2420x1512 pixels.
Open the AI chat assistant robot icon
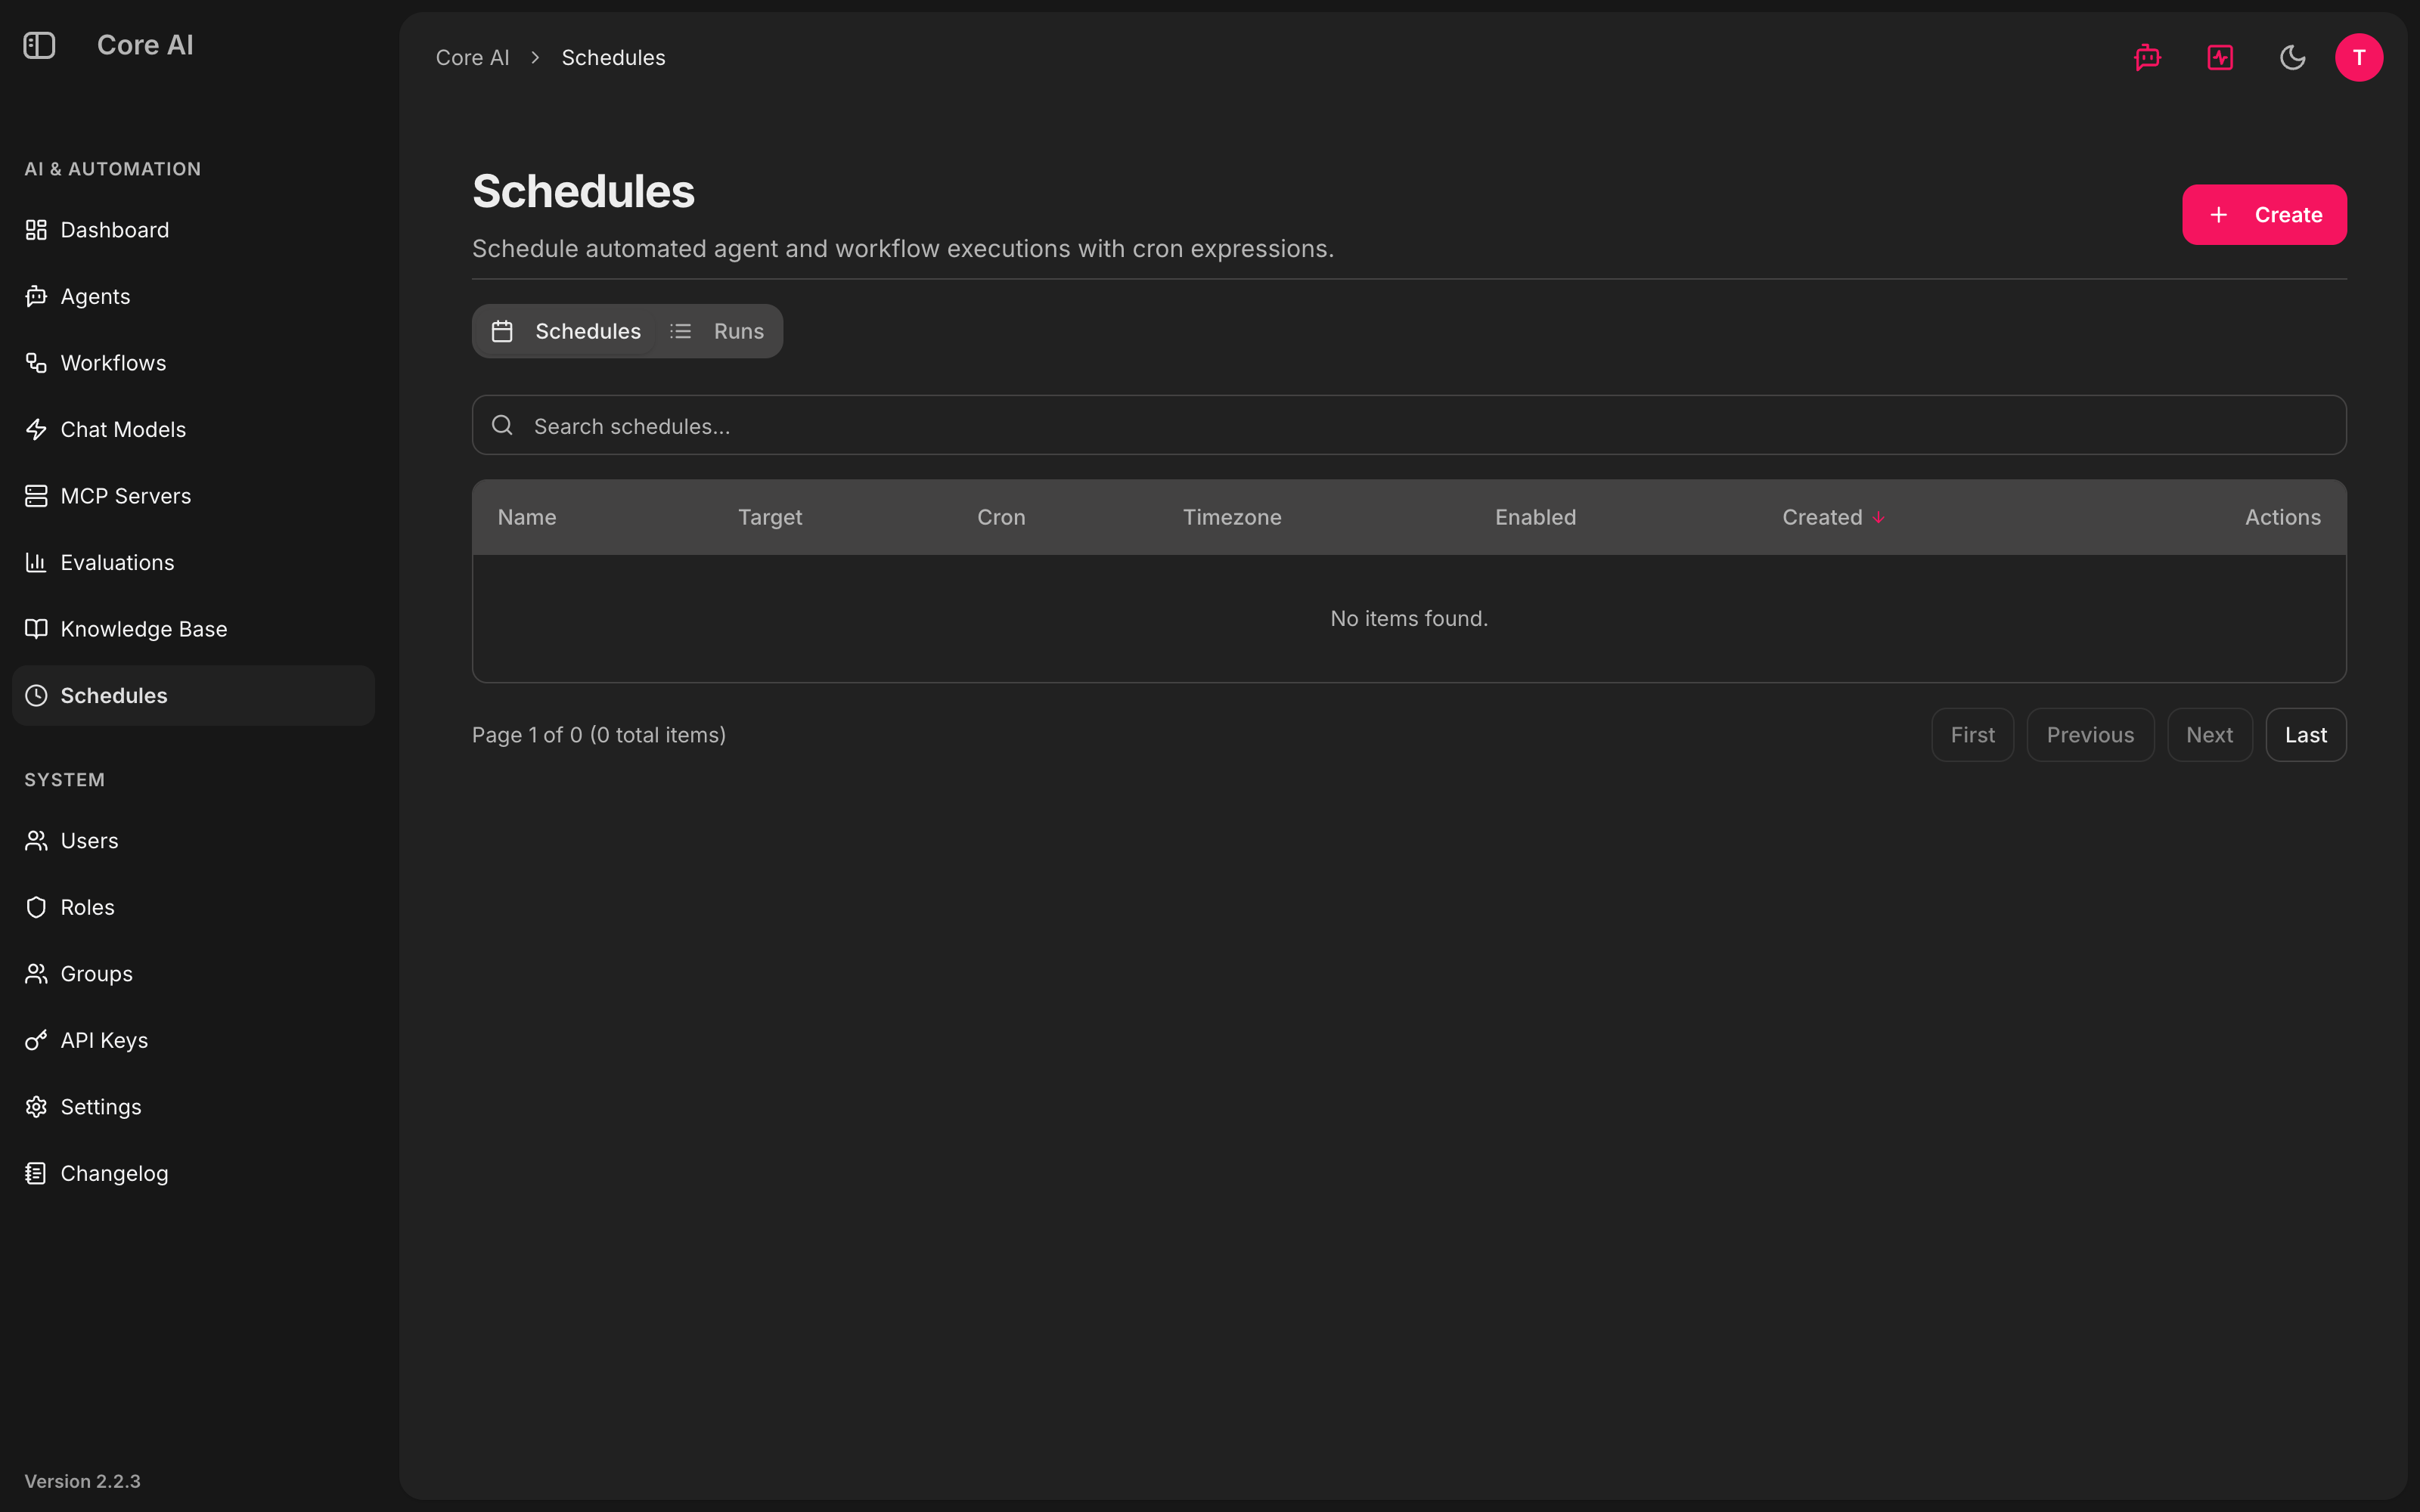[2147, 58]
